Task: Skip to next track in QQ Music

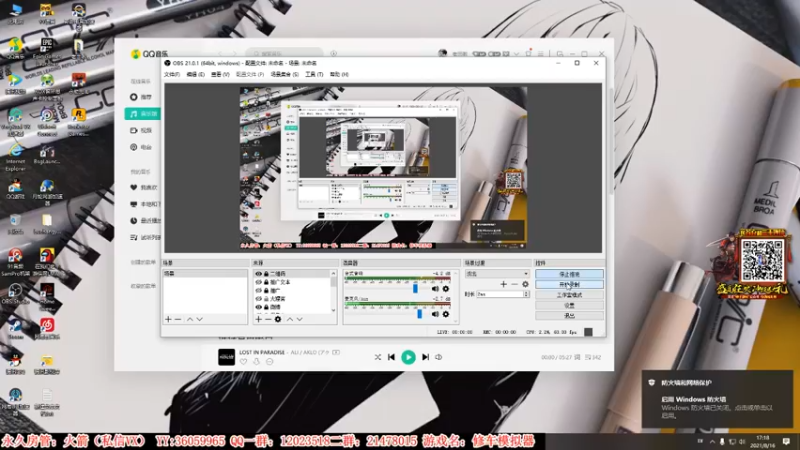Action: click(x=426, y=357)
